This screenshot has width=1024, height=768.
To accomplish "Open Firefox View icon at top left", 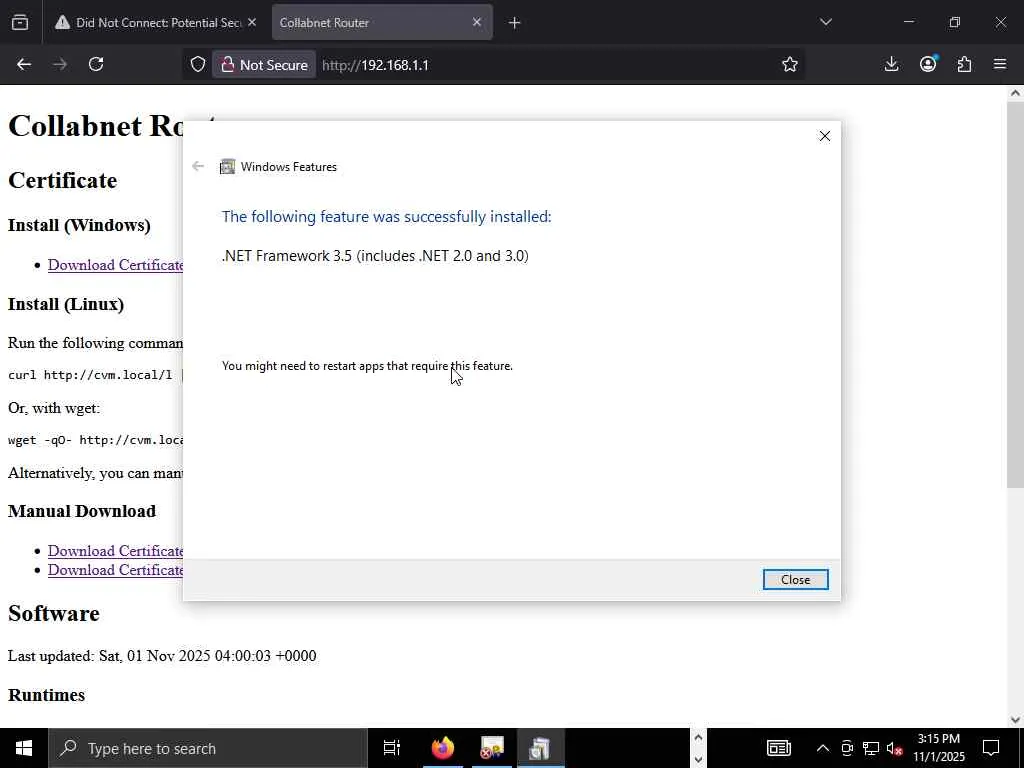I will coord(20,23).
